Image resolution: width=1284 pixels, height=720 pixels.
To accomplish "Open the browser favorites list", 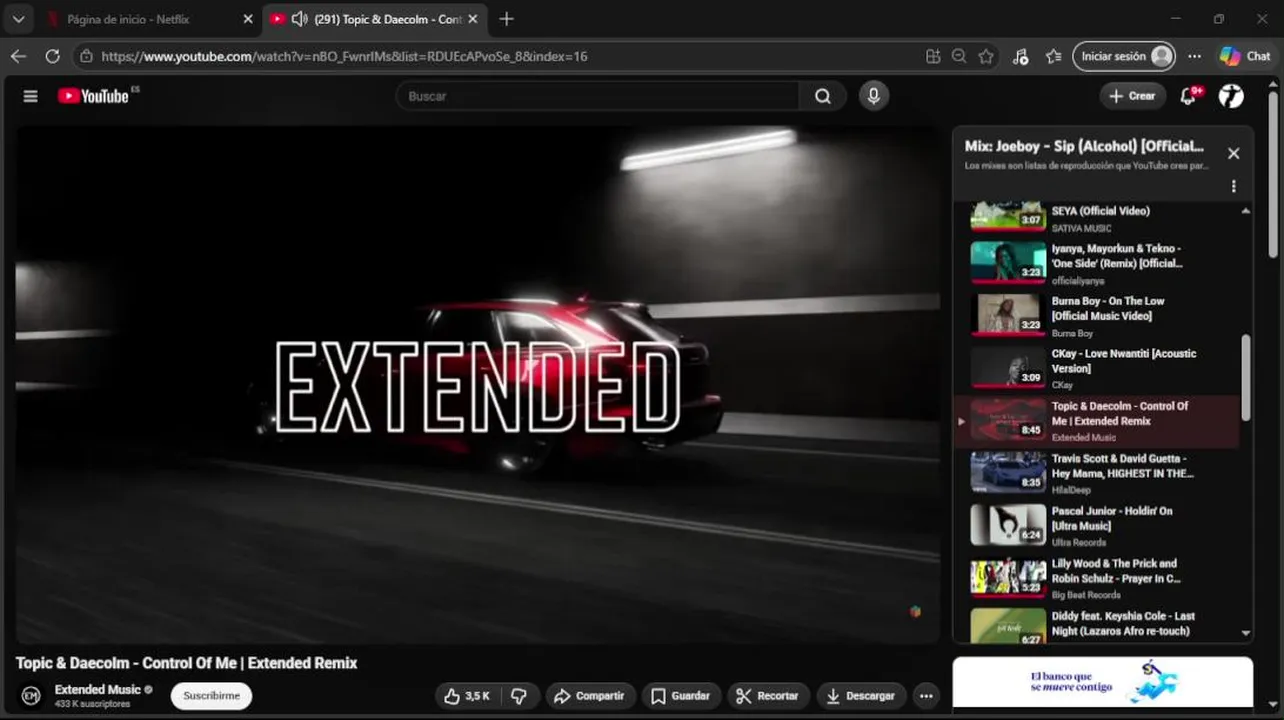I will pyautogui.click(x=1053, y=56).
